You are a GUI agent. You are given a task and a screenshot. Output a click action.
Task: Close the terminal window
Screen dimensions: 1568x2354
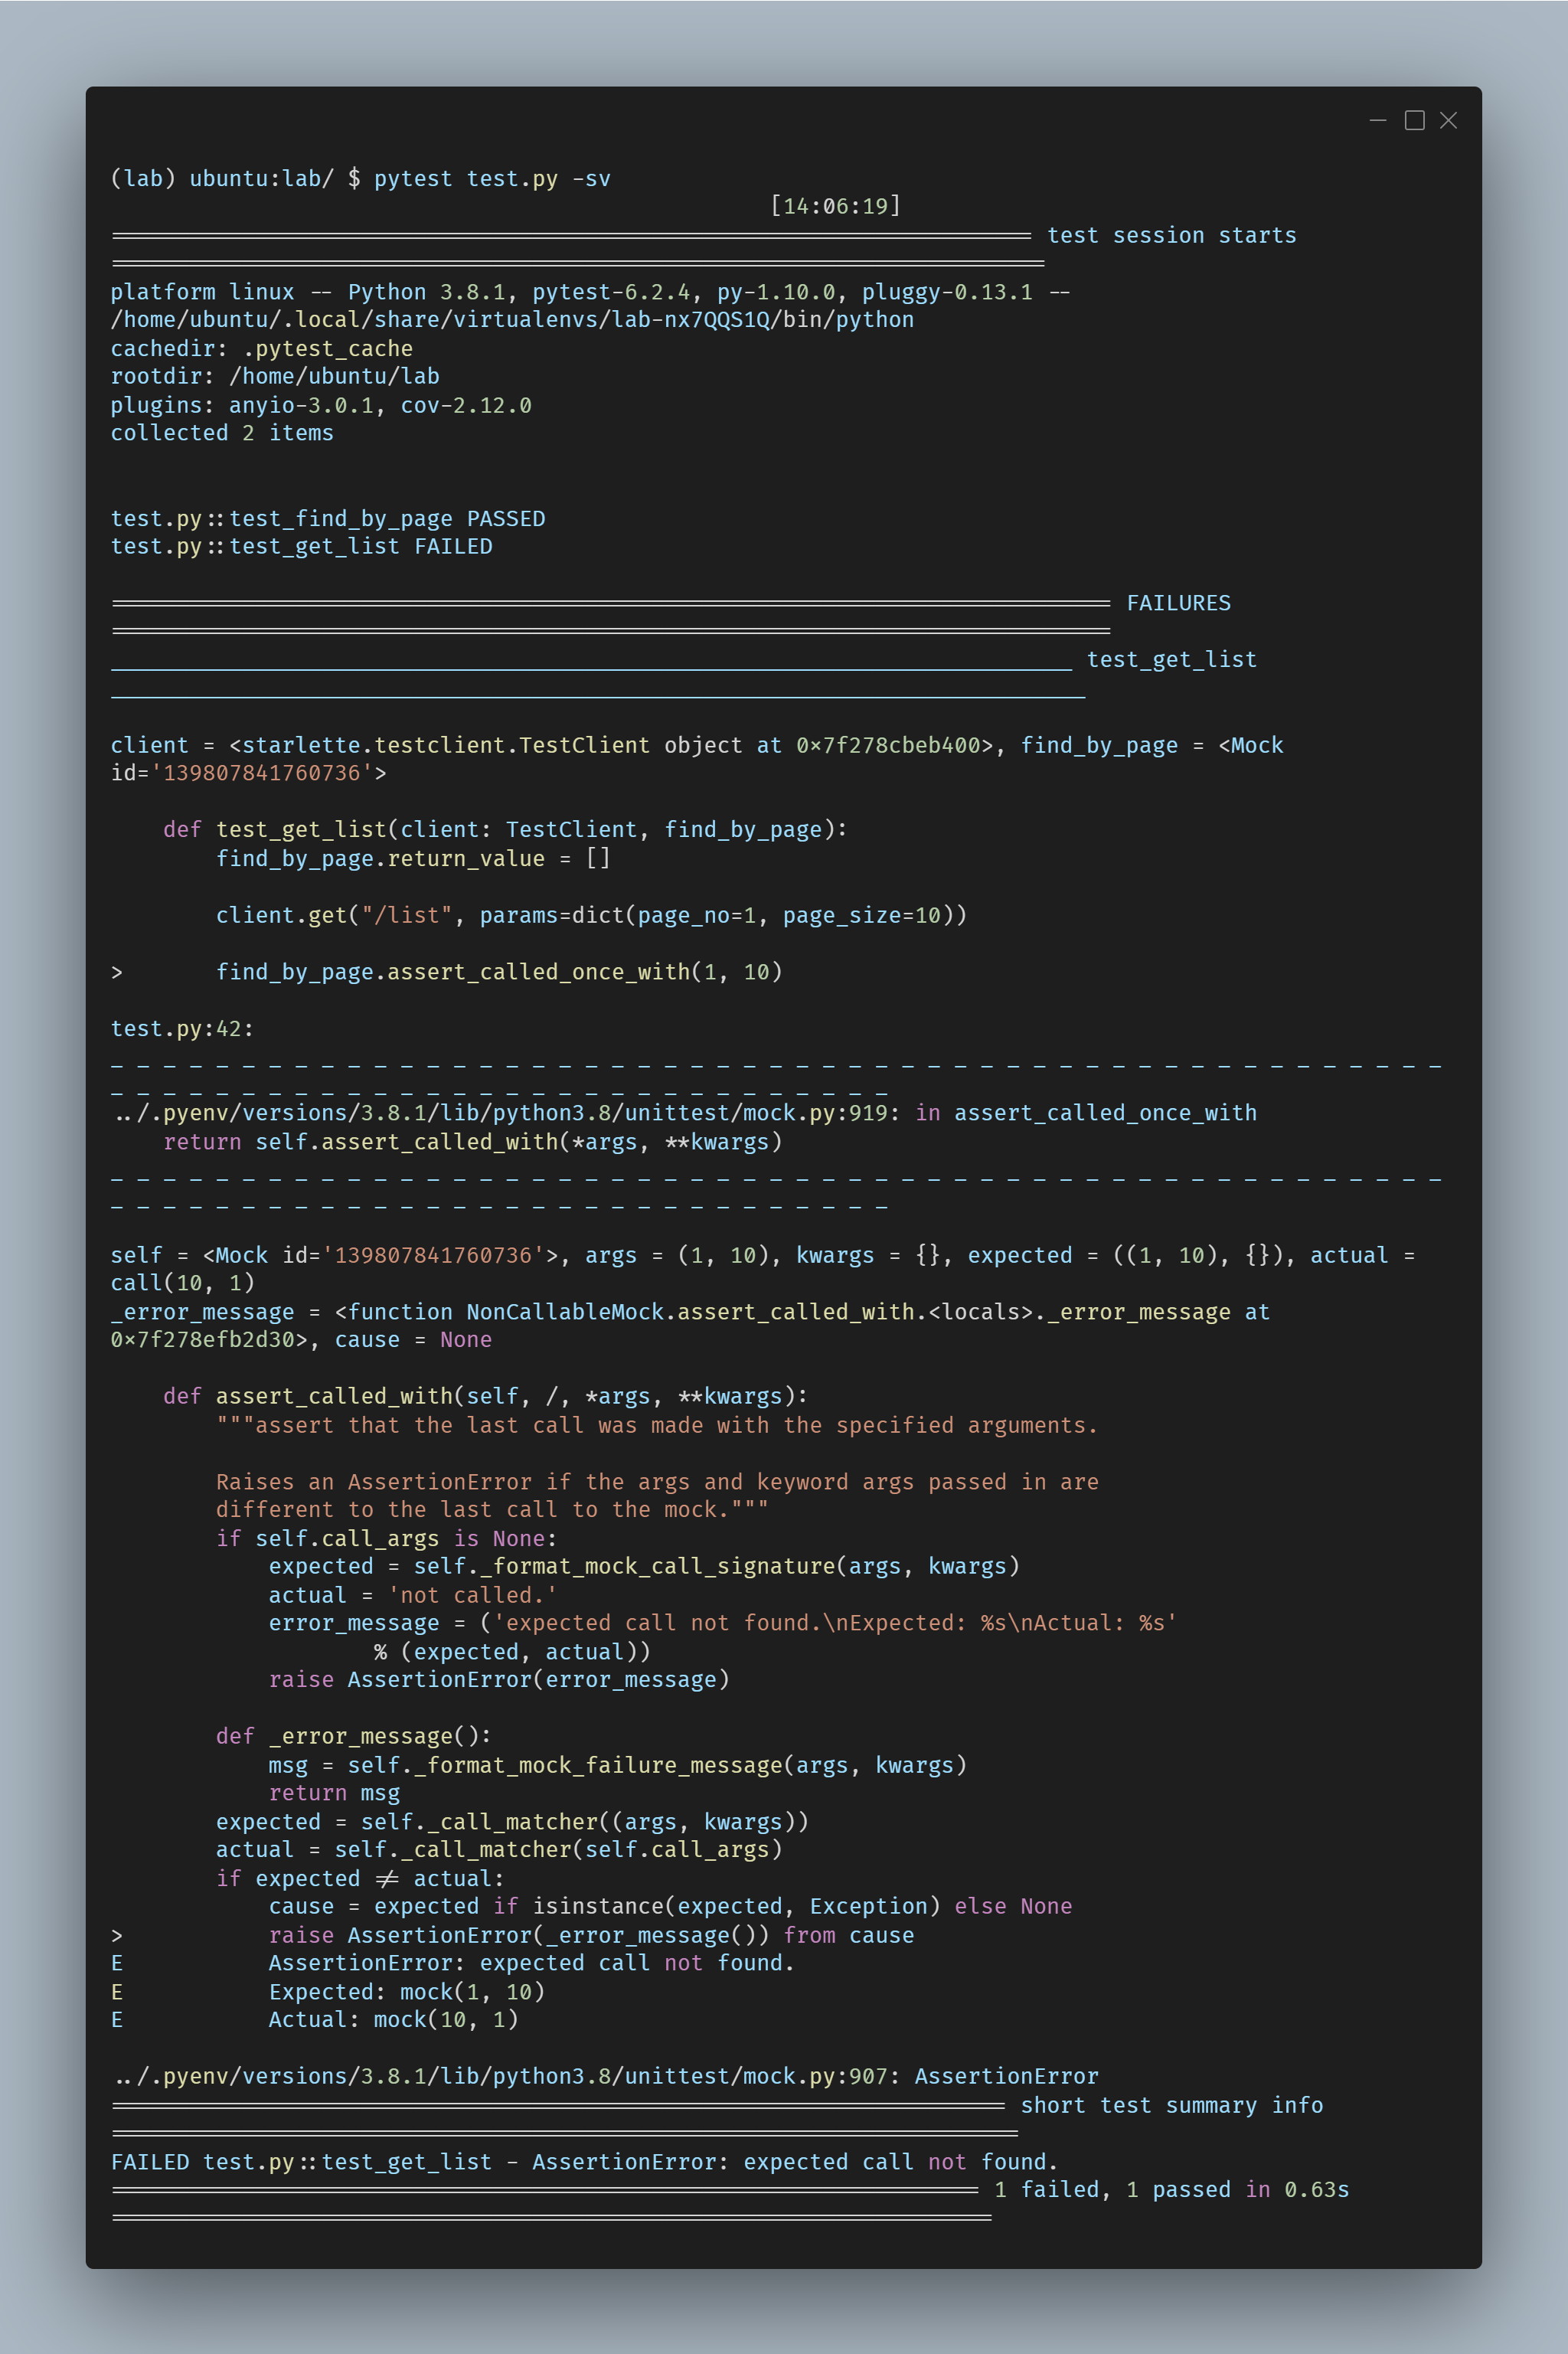pyautogui.click(x=1448, y=120)
